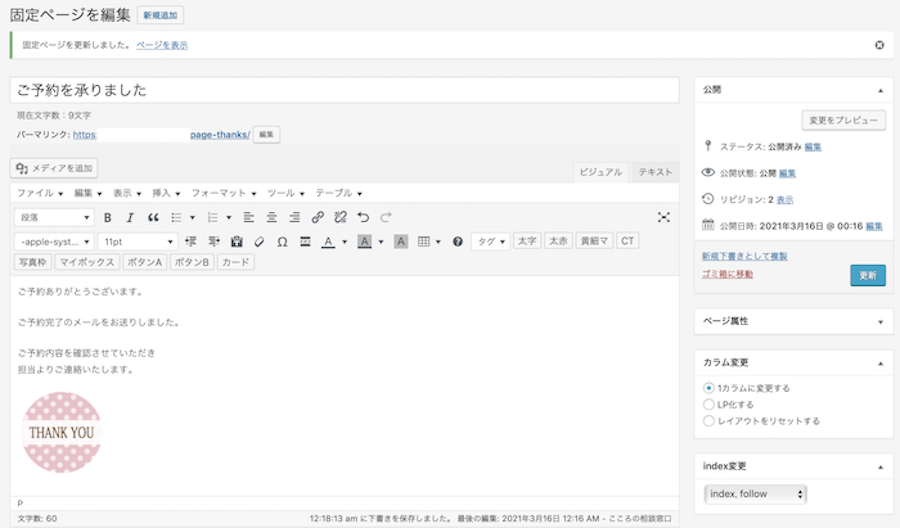This screenshot has height=528, width=900.
Task: Click the gray boxed A icon
Action: 401,242
